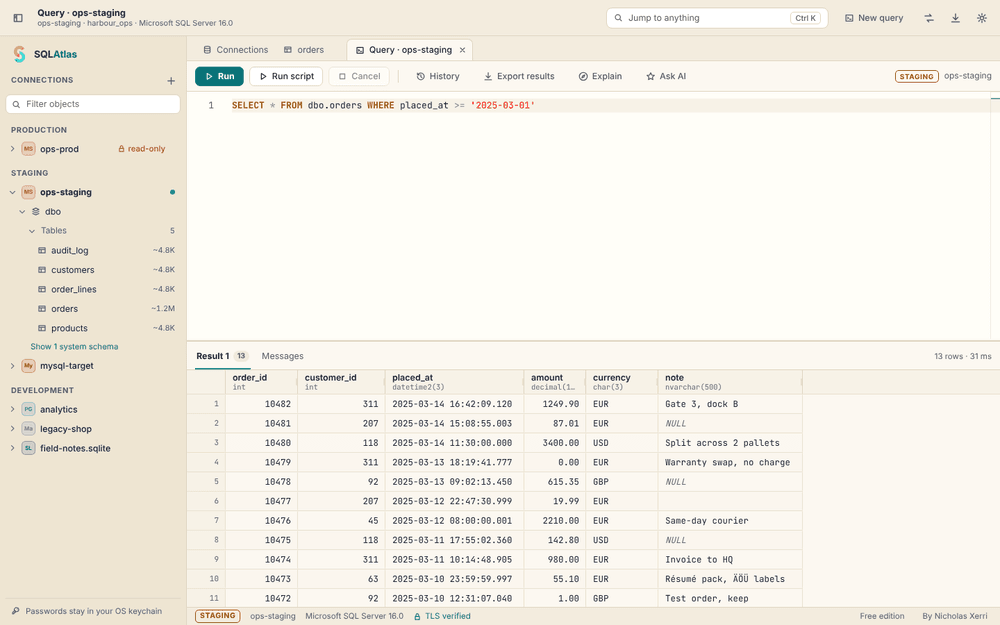Click the analytics PG icon
Screen dimensions: 1000x625
(x=28, y=409)
